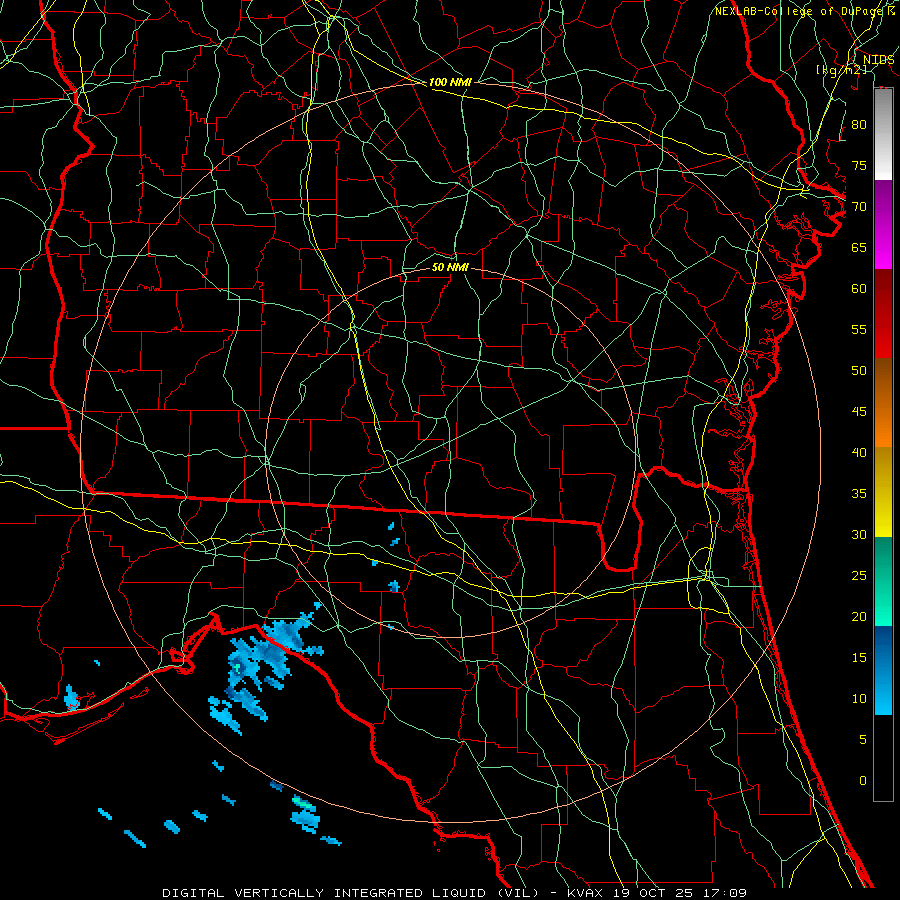Click the 55 value on the color scale

click(859, 329)
